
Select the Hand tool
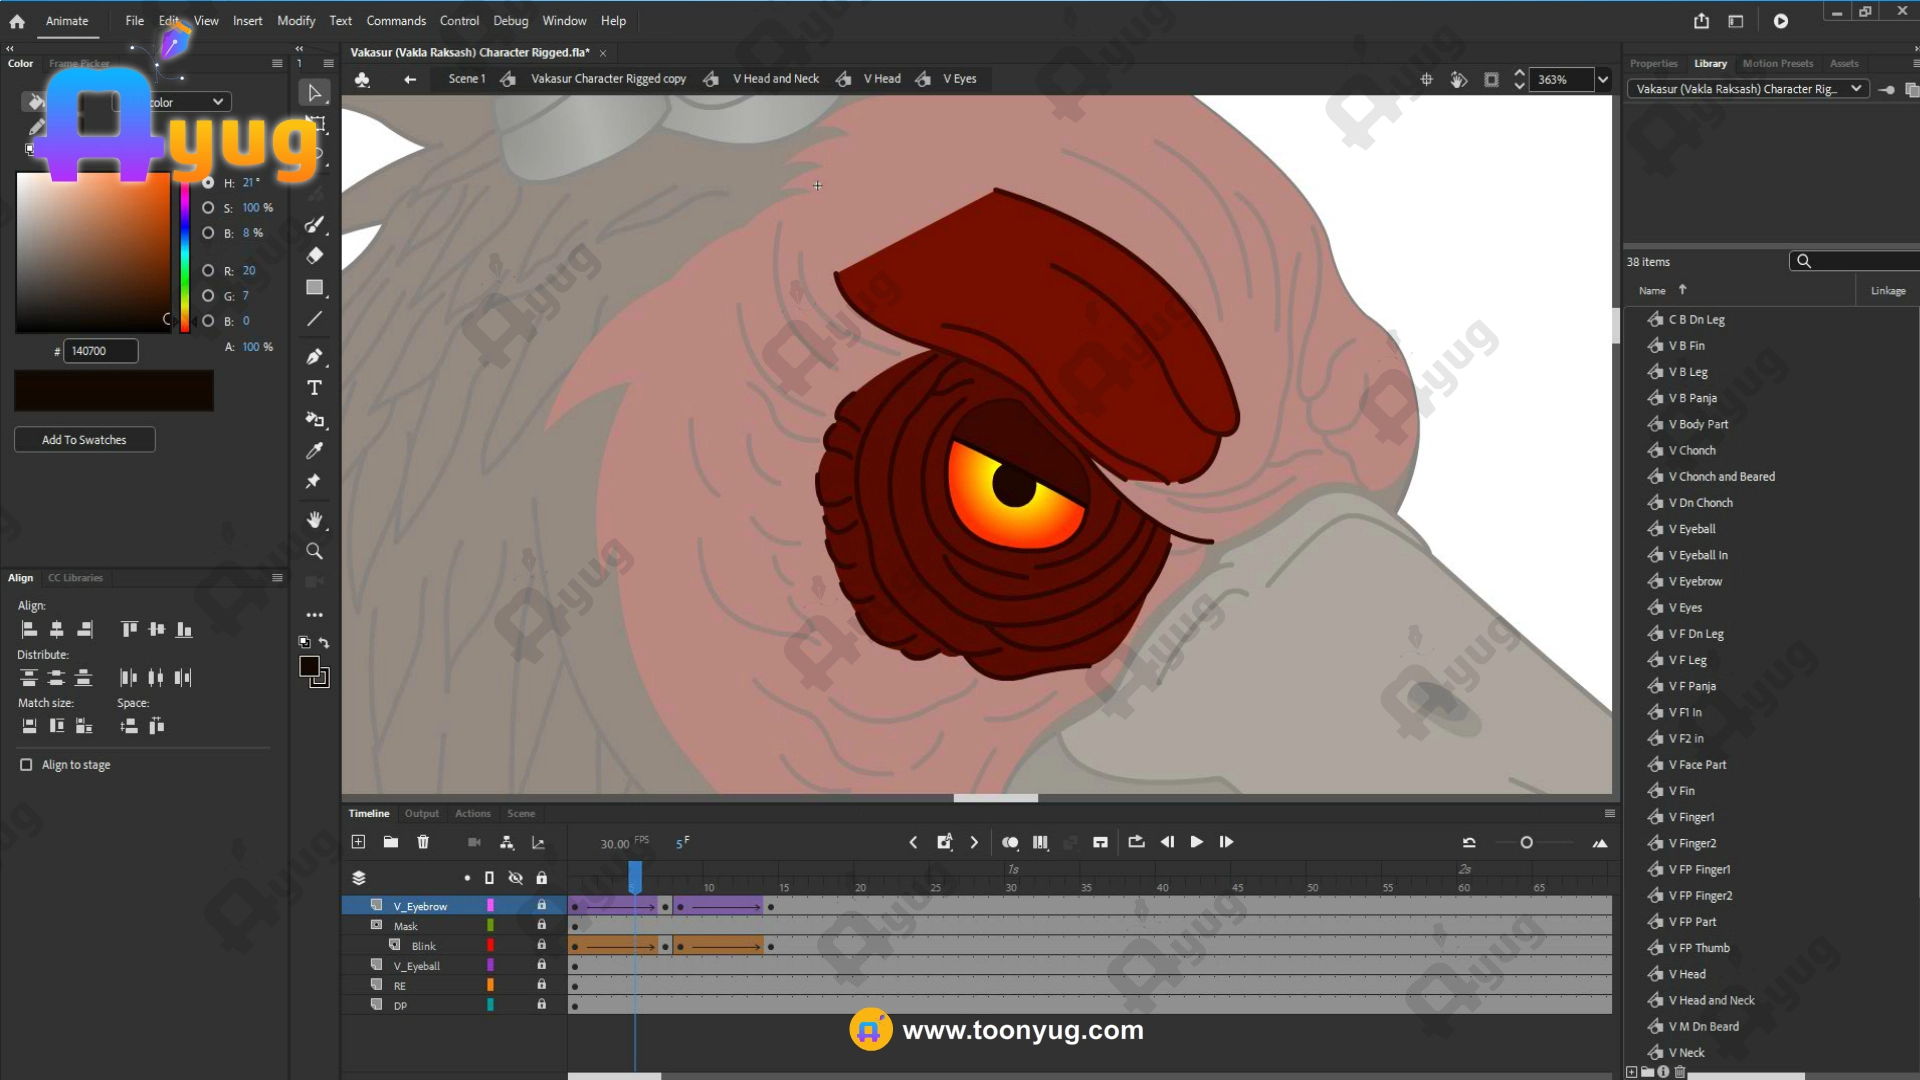coord(314,520)
